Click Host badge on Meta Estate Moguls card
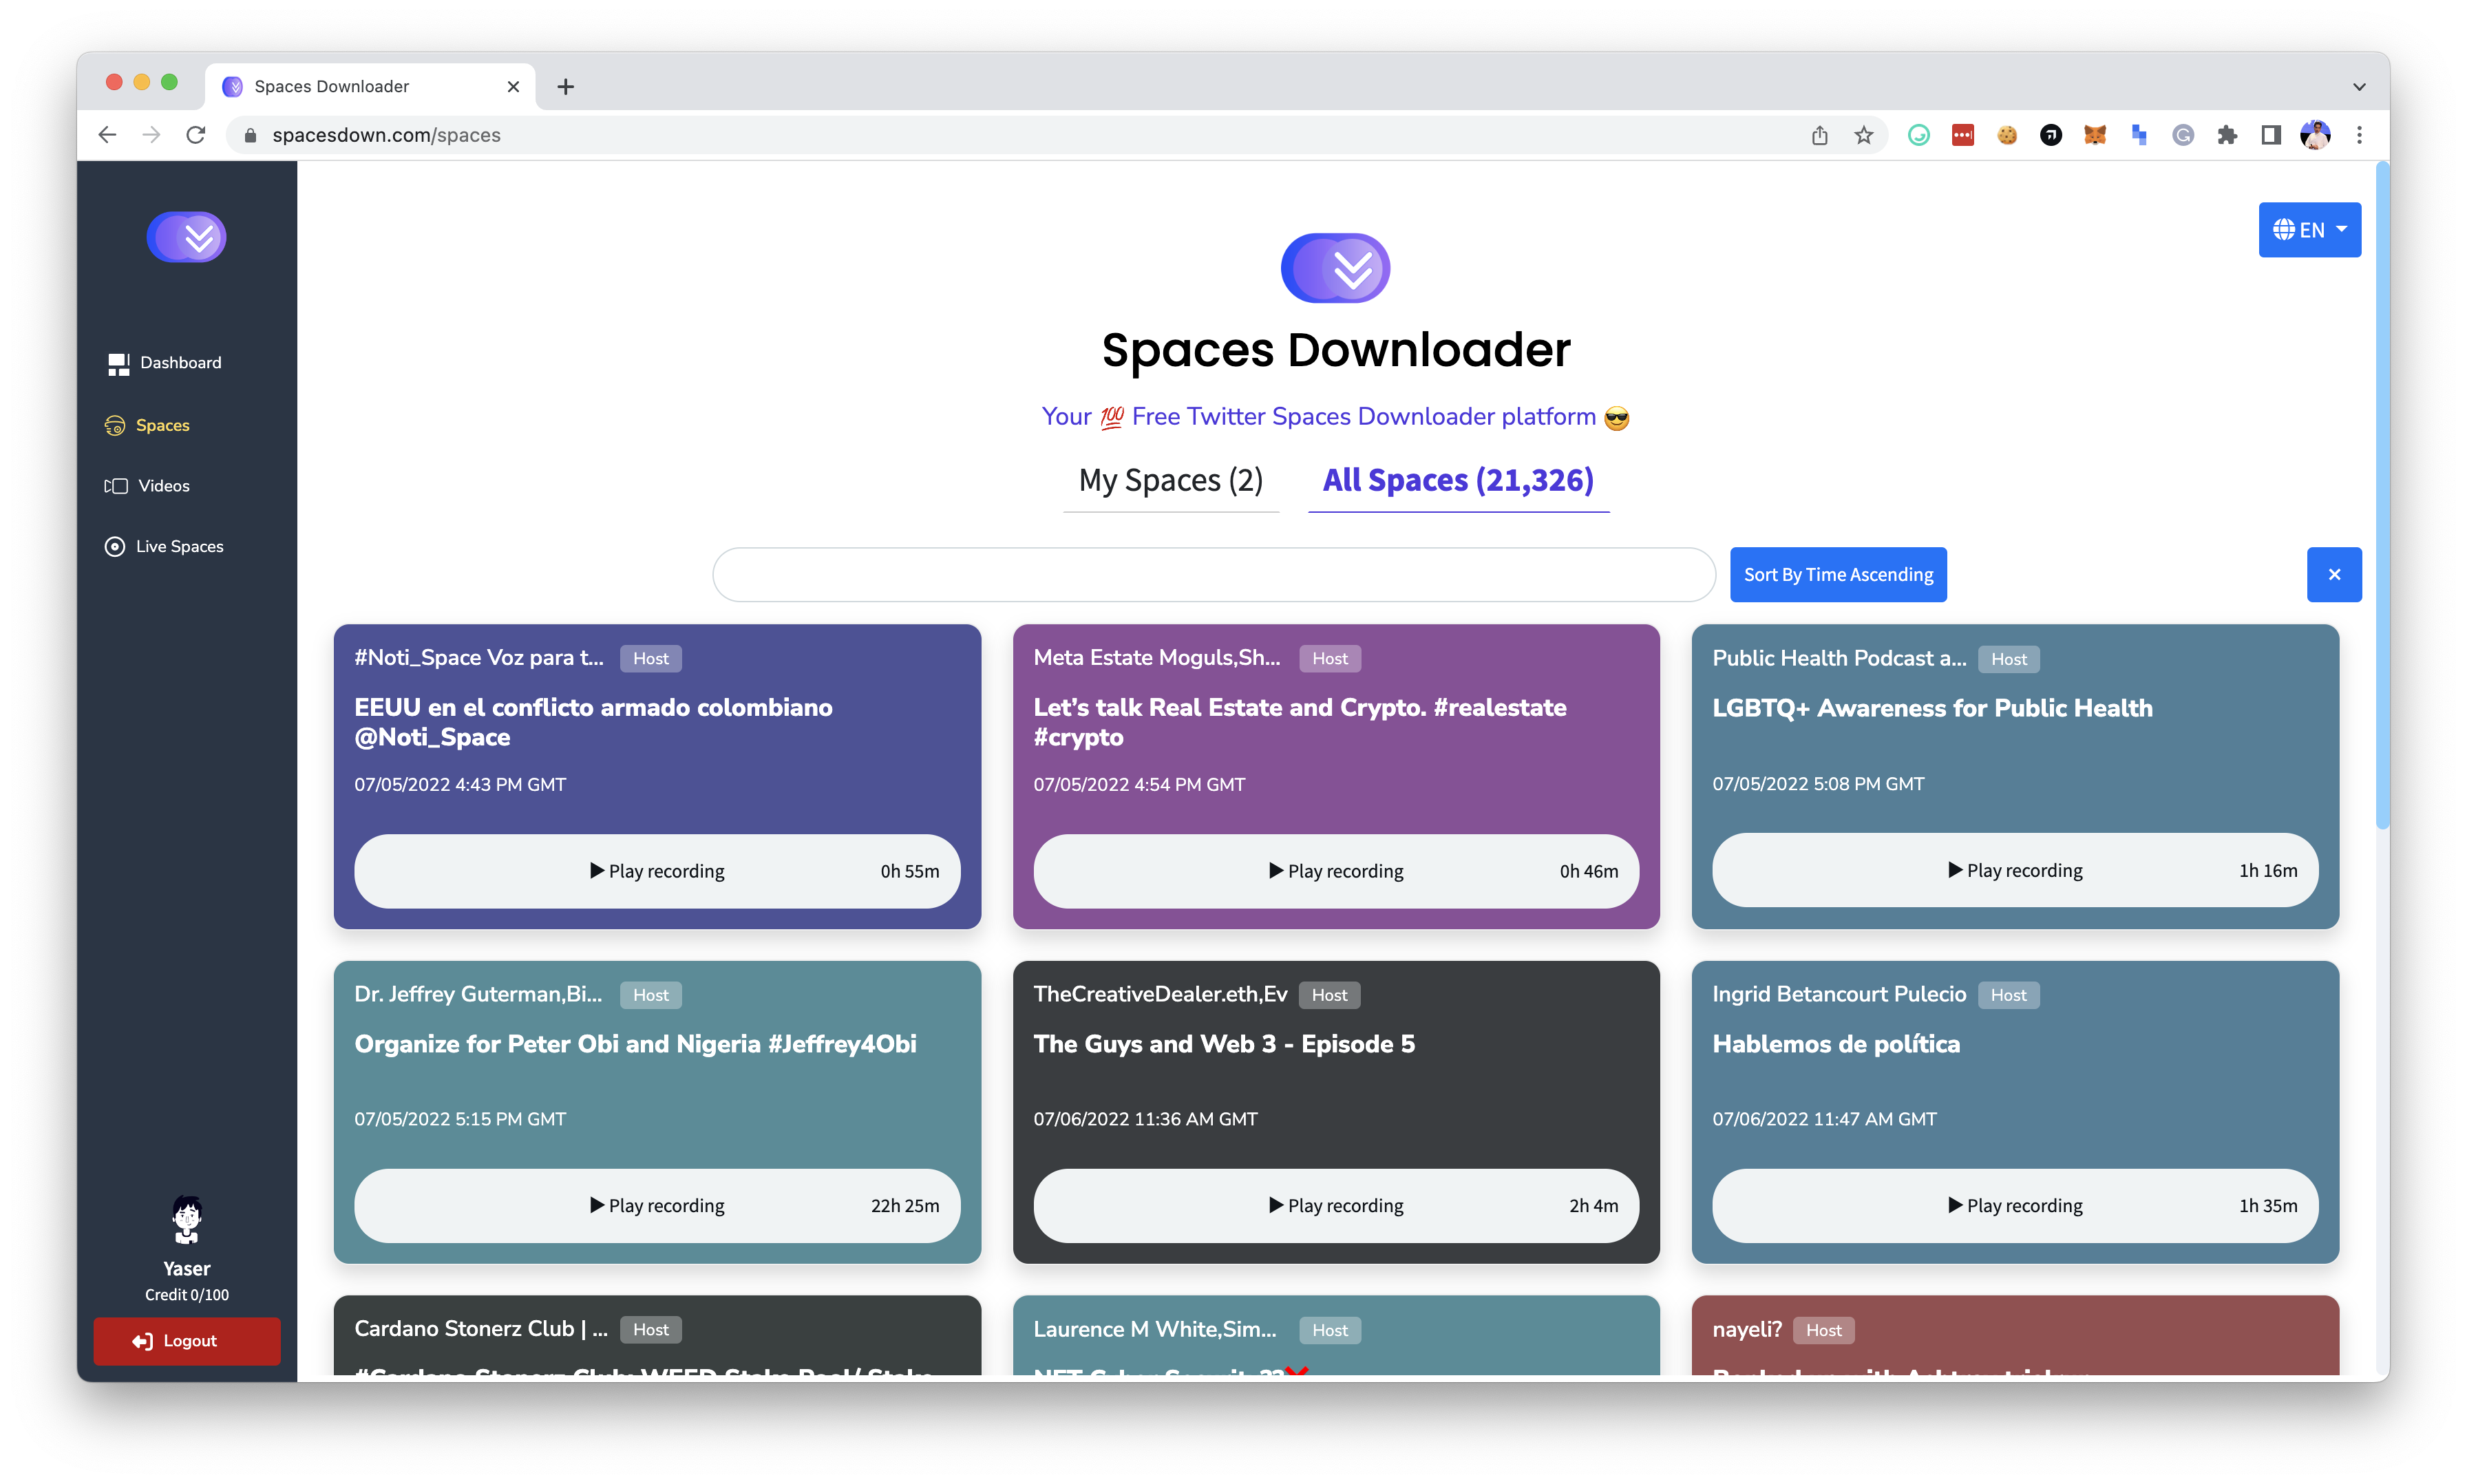The width and height of the screenshot is (2467, 1484). click(x=1329, y=658)
